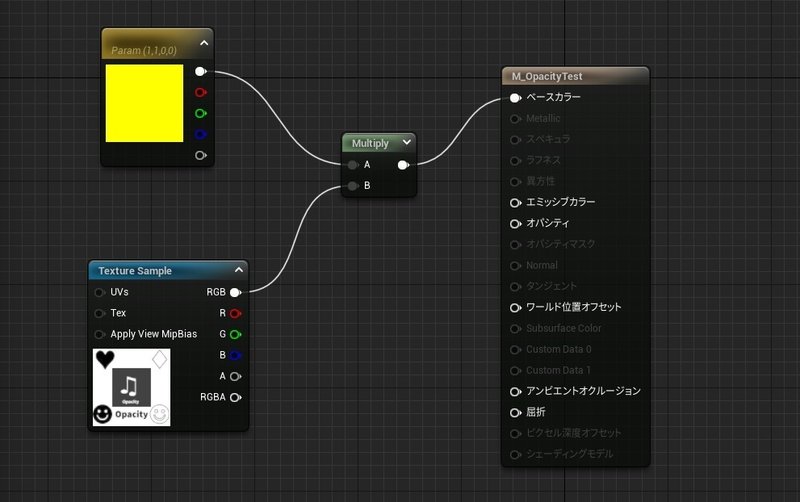This screenshot has width=800, height=502.
Task: Collapse the Texture Sample node chevron
Action: pos(239,270)
